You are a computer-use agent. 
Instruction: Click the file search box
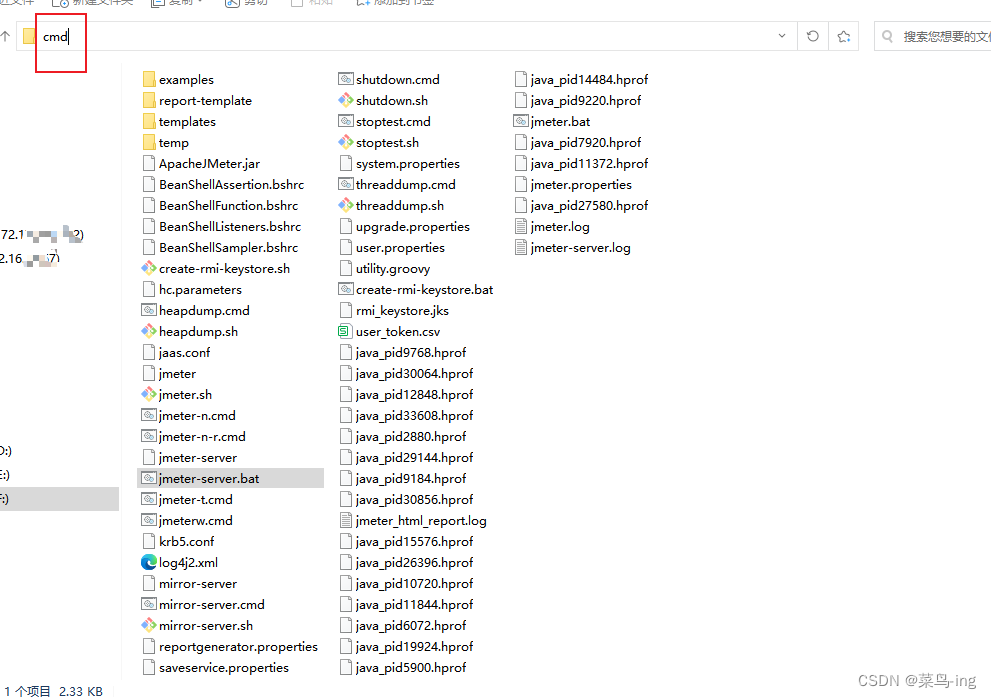click(x=933, y=37)
